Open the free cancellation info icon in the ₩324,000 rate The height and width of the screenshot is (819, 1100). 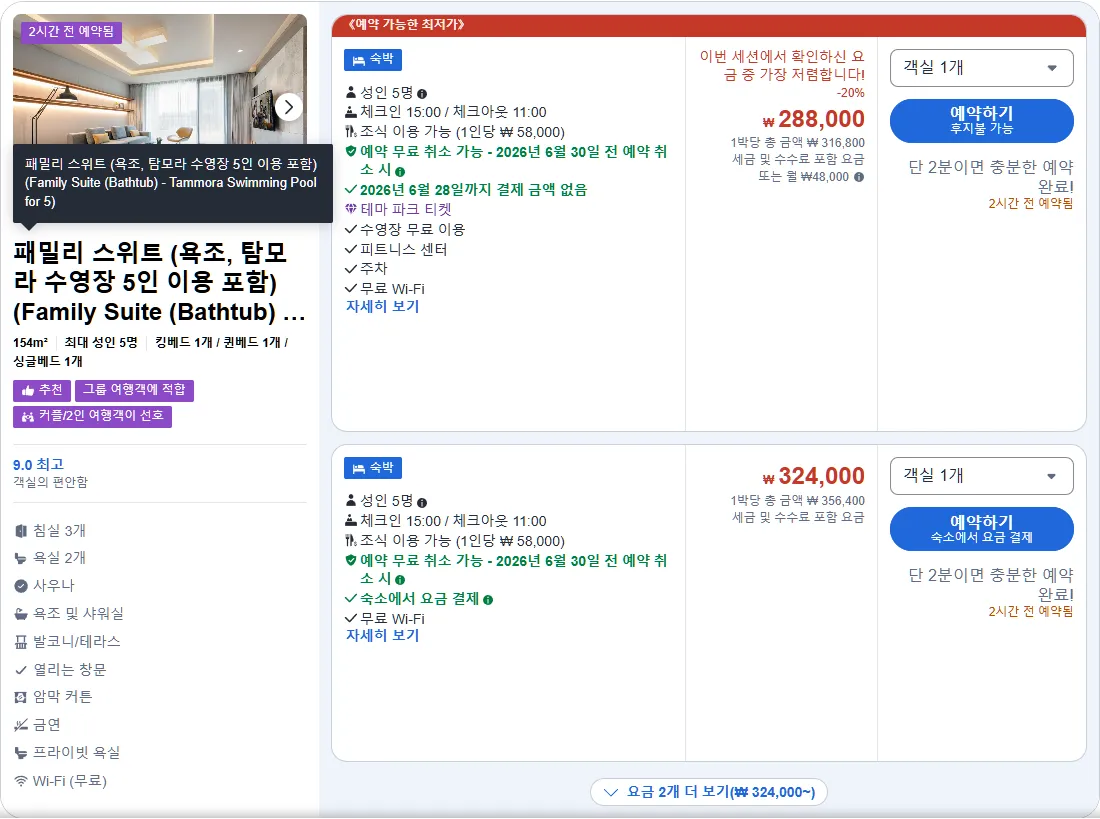tap(400, 580)
